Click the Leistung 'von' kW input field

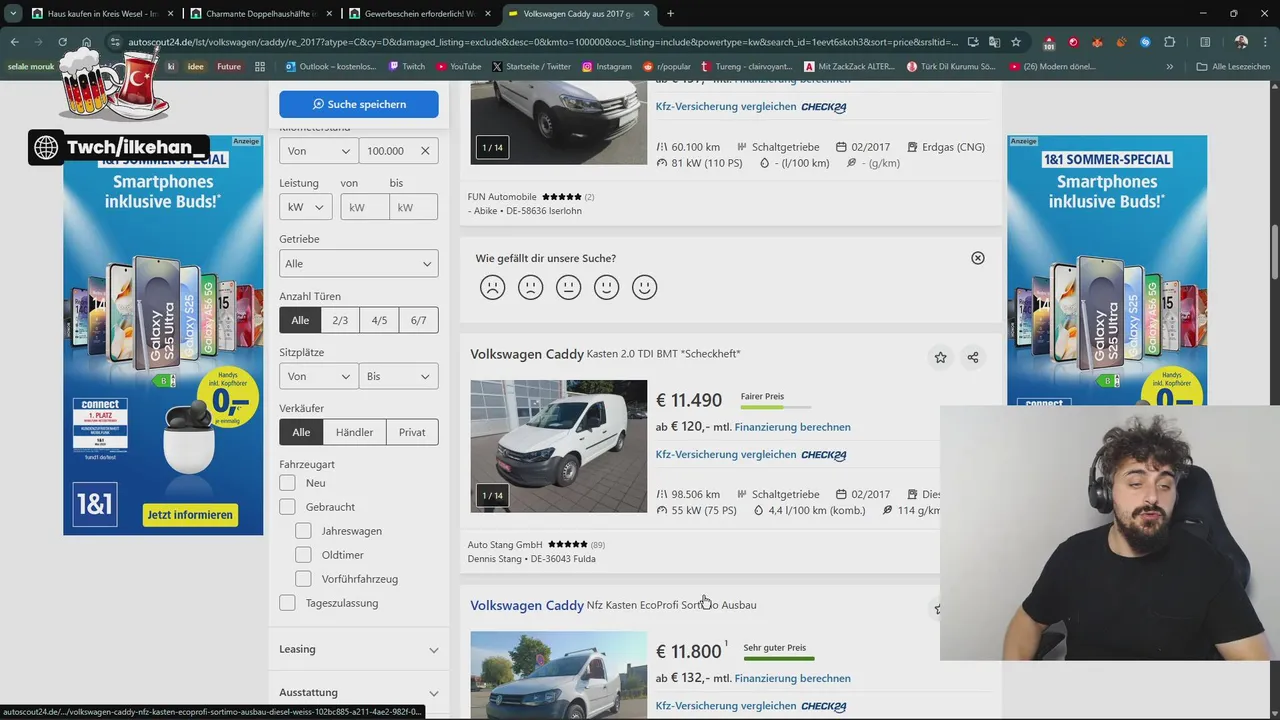(365, 207)
